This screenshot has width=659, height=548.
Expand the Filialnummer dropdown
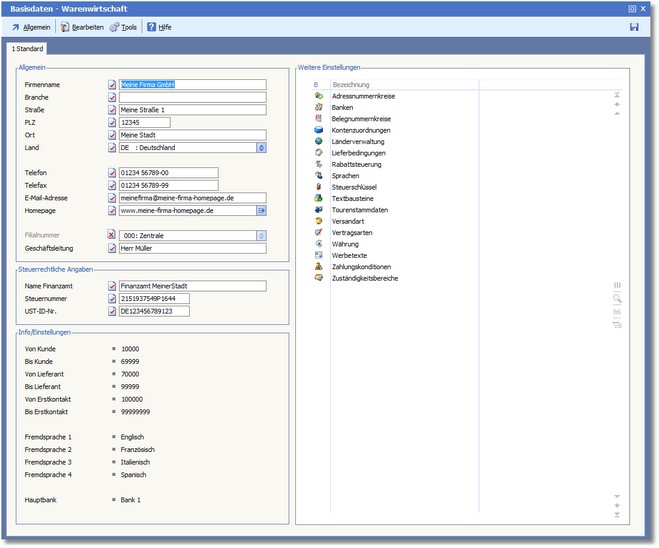pos(261,236)
